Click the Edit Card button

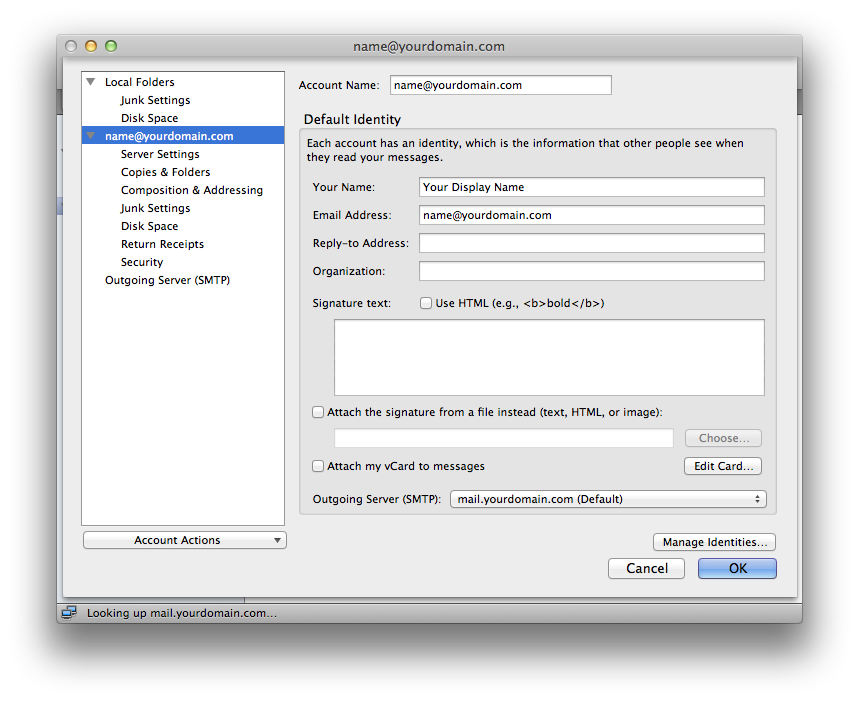(x=722, y=466)
